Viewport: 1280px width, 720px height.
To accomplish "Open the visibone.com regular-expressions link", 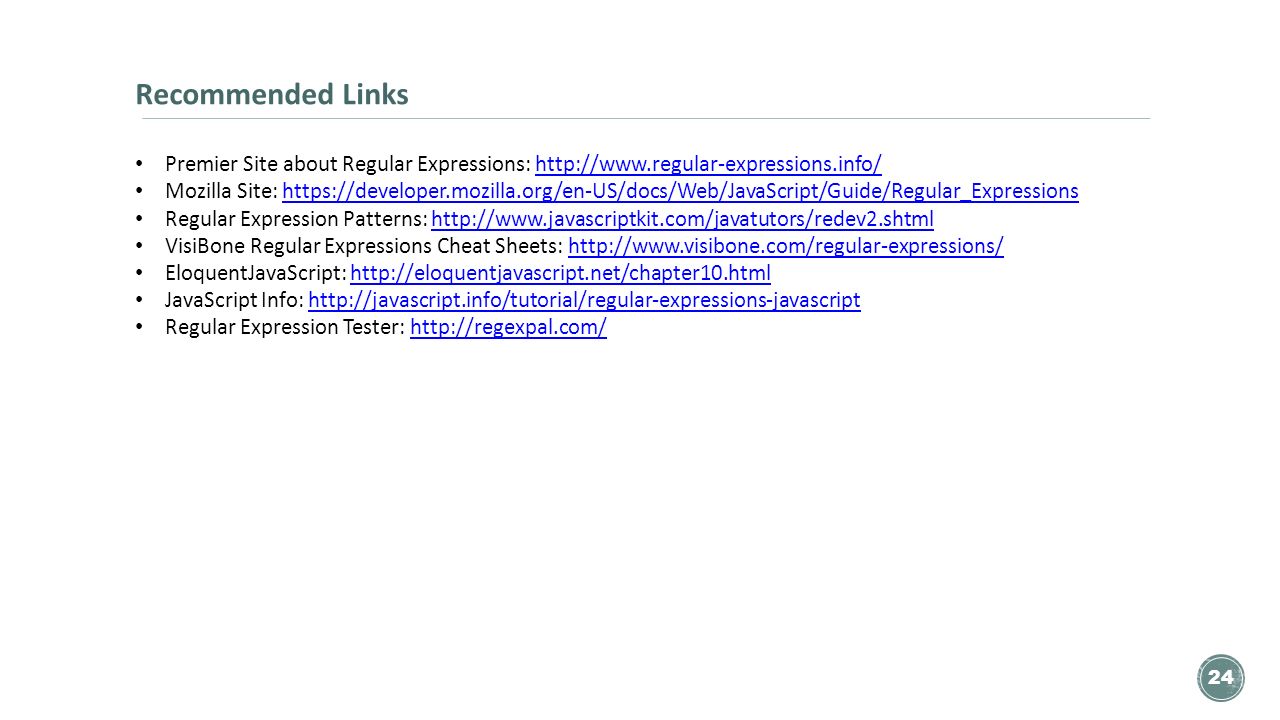I will coord(785,246).
